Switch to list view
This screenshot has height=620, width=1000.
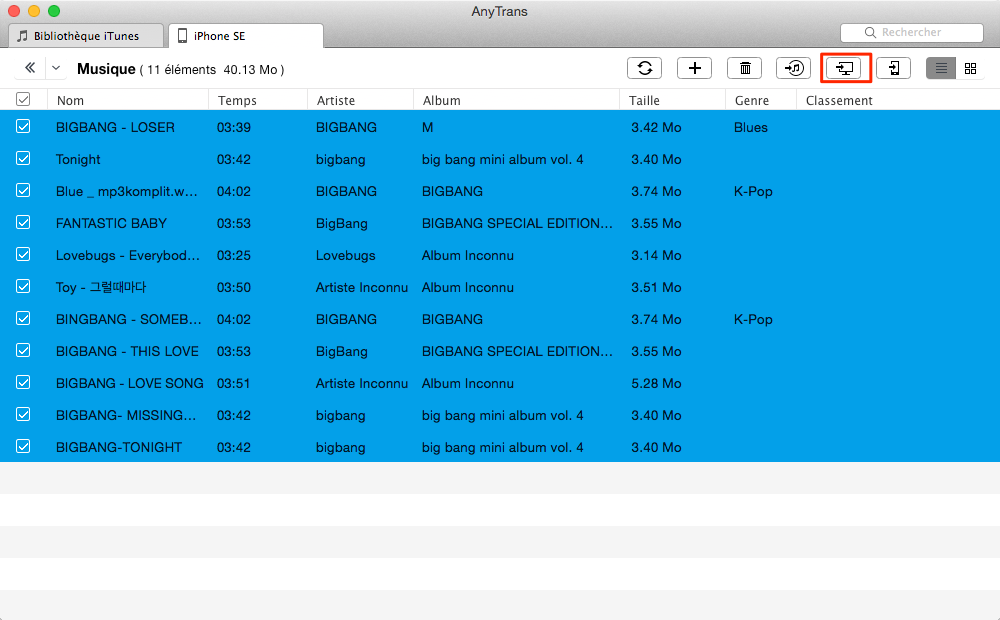[x=941, y=68]
